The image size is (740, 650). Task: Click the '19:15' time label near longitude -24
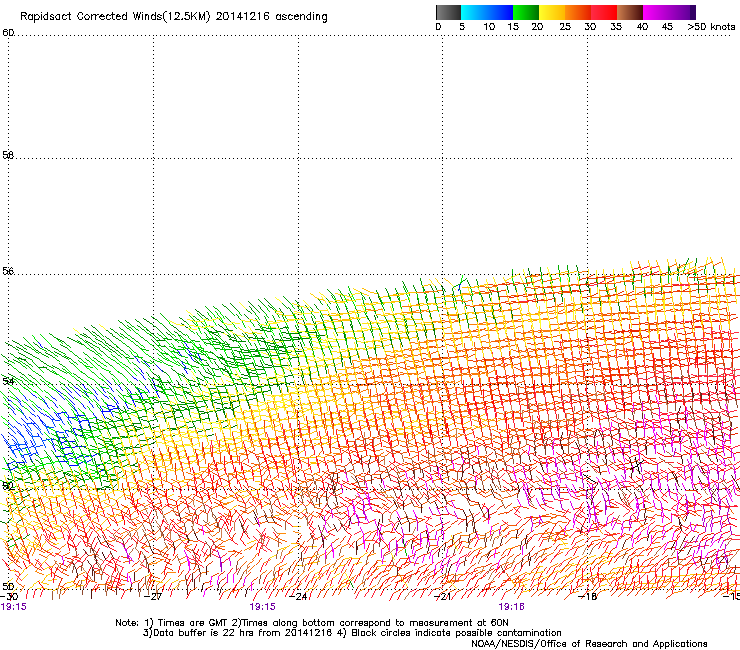pyautogui.click(x=262, y=607)
